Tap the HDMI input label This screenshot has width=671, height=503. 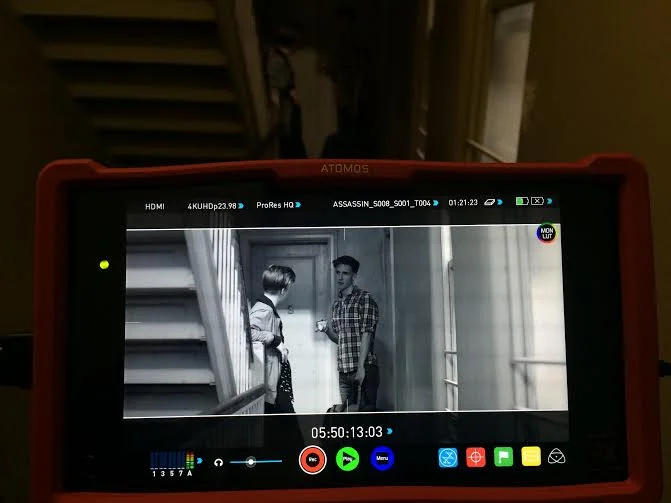154,207
